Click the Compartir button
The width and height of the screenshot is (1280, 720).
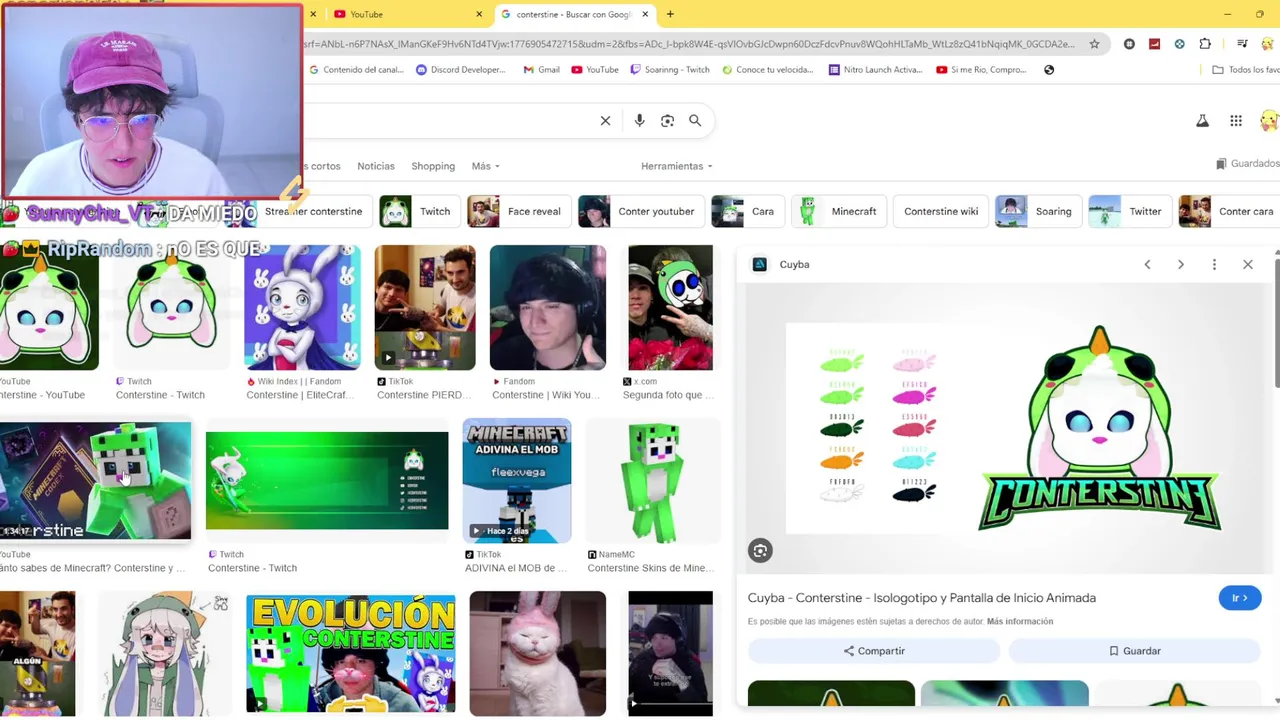[874, 651]
